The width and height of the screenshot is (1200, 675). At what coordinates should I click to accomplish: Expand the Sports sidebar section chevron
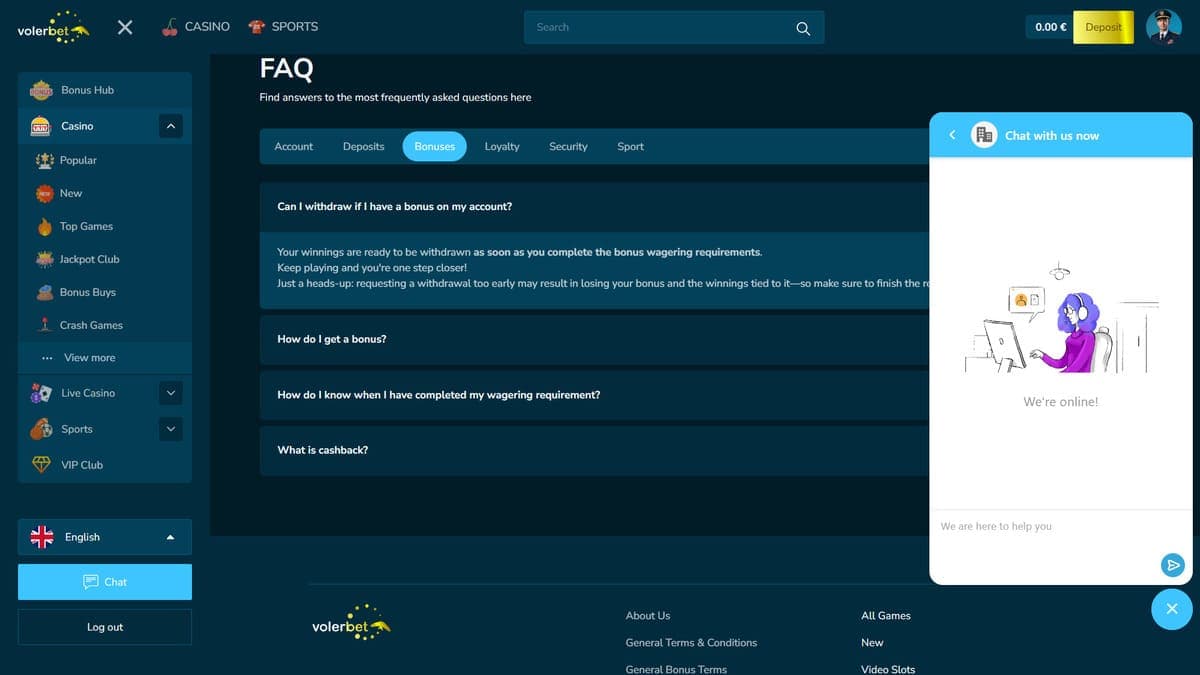(x=171, y=429)
